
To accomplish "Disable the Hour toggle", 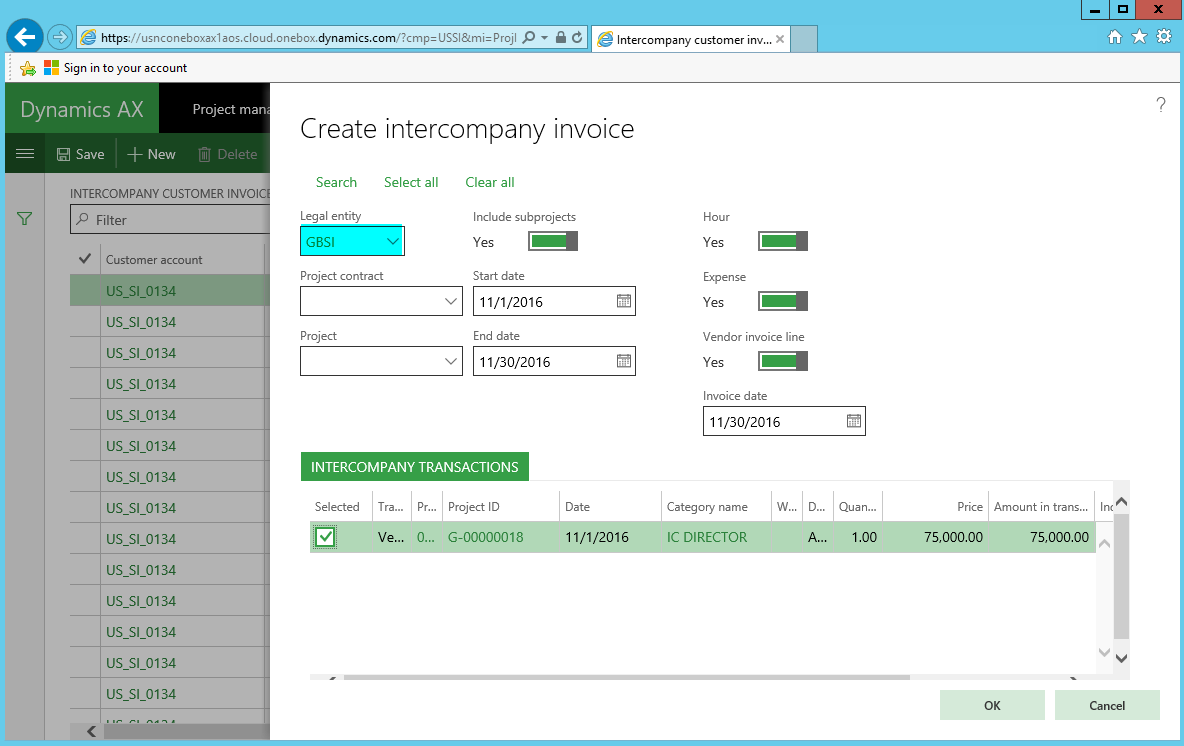I will tap(783, 241).
